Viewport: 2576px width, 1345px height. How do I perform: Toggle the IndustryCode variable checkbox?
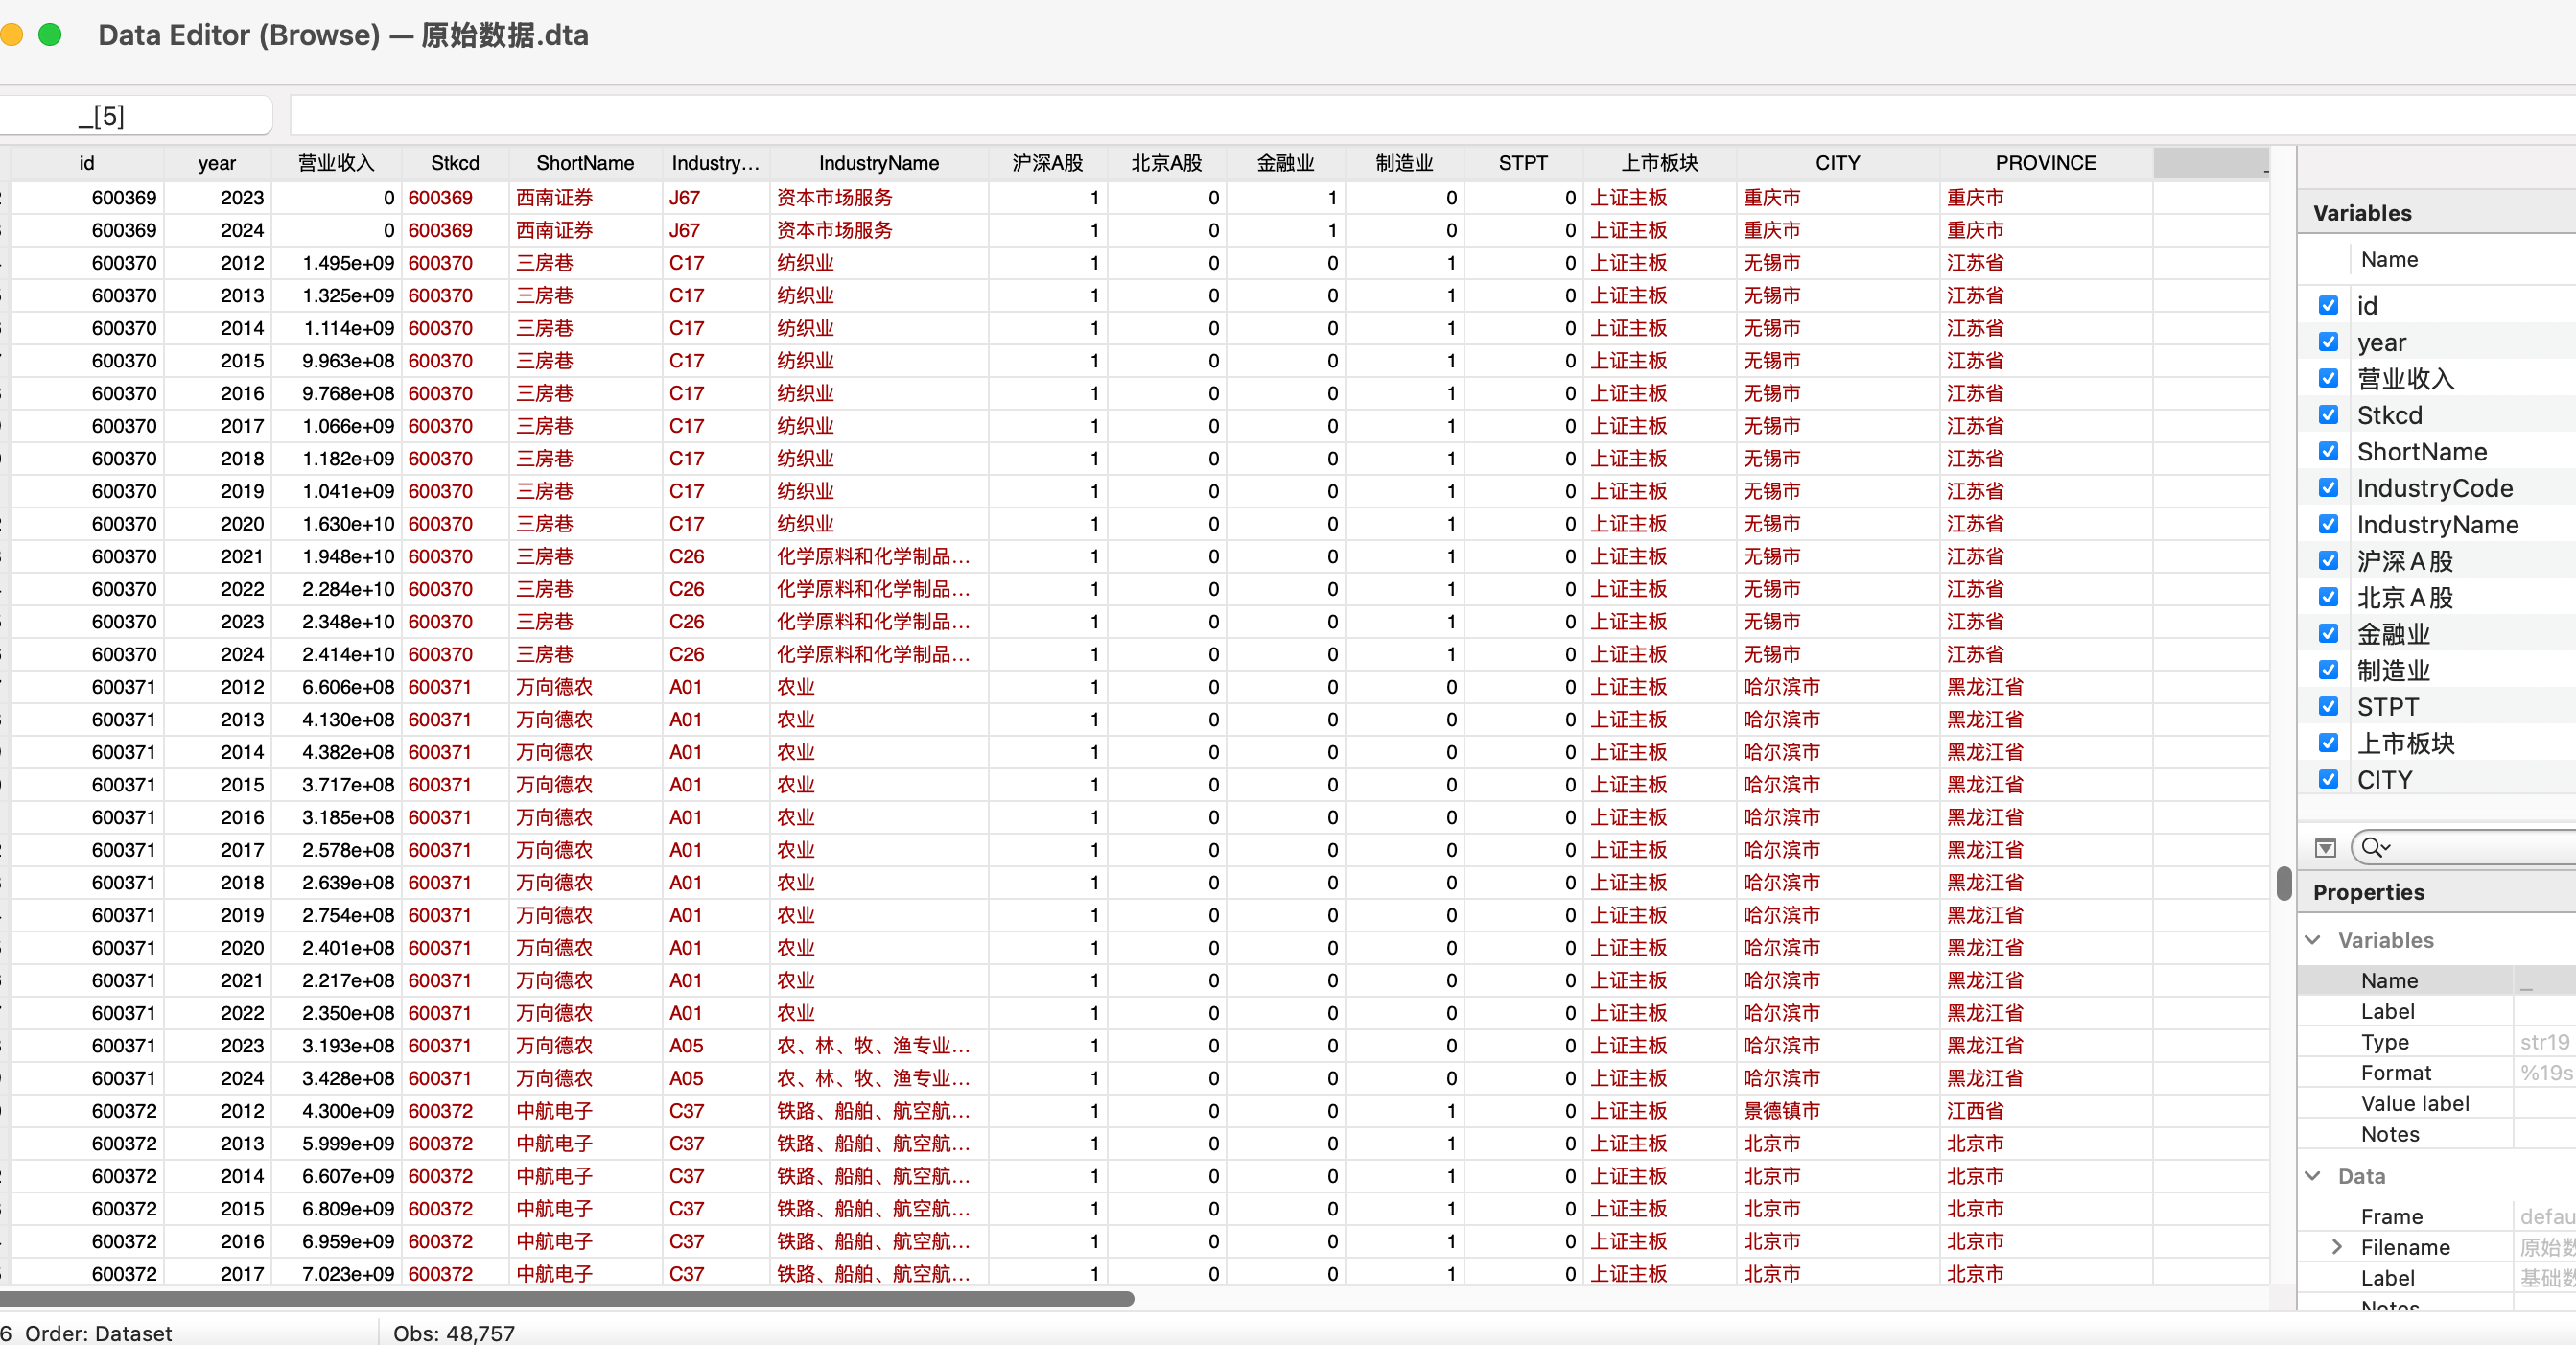pos(2328,488)
